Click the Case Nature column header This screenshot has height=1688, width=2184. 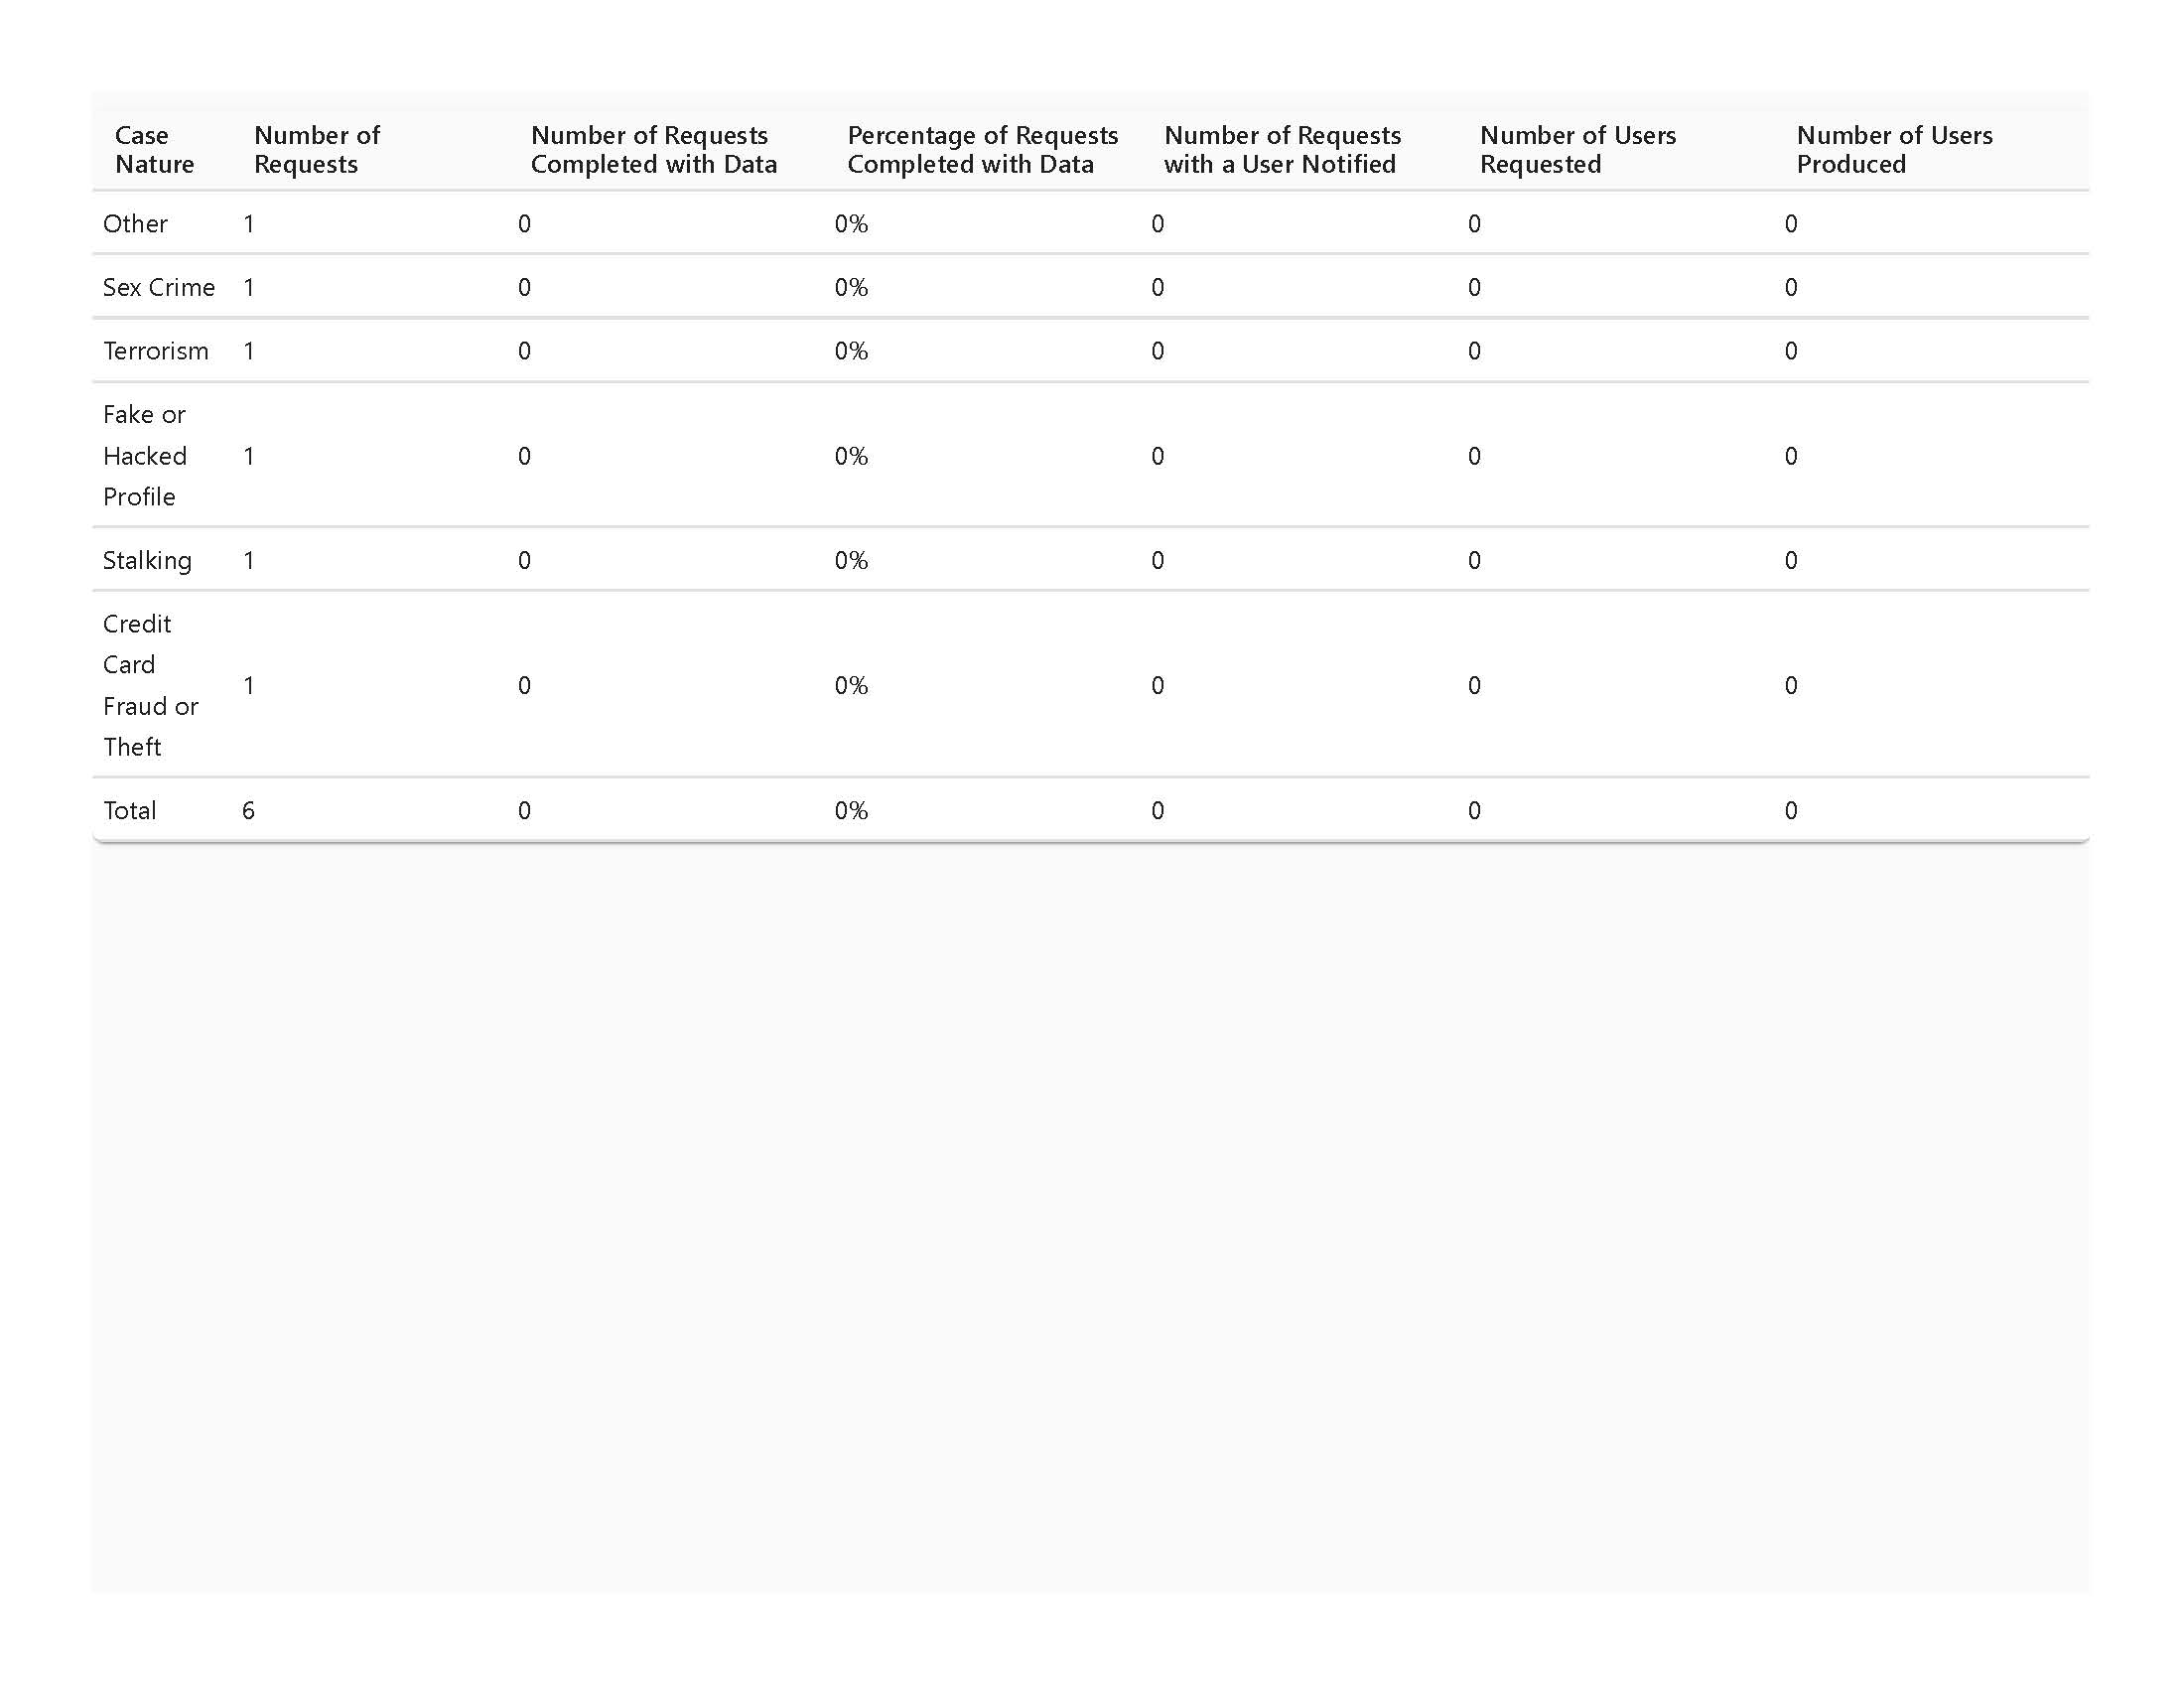click(154, 150)
